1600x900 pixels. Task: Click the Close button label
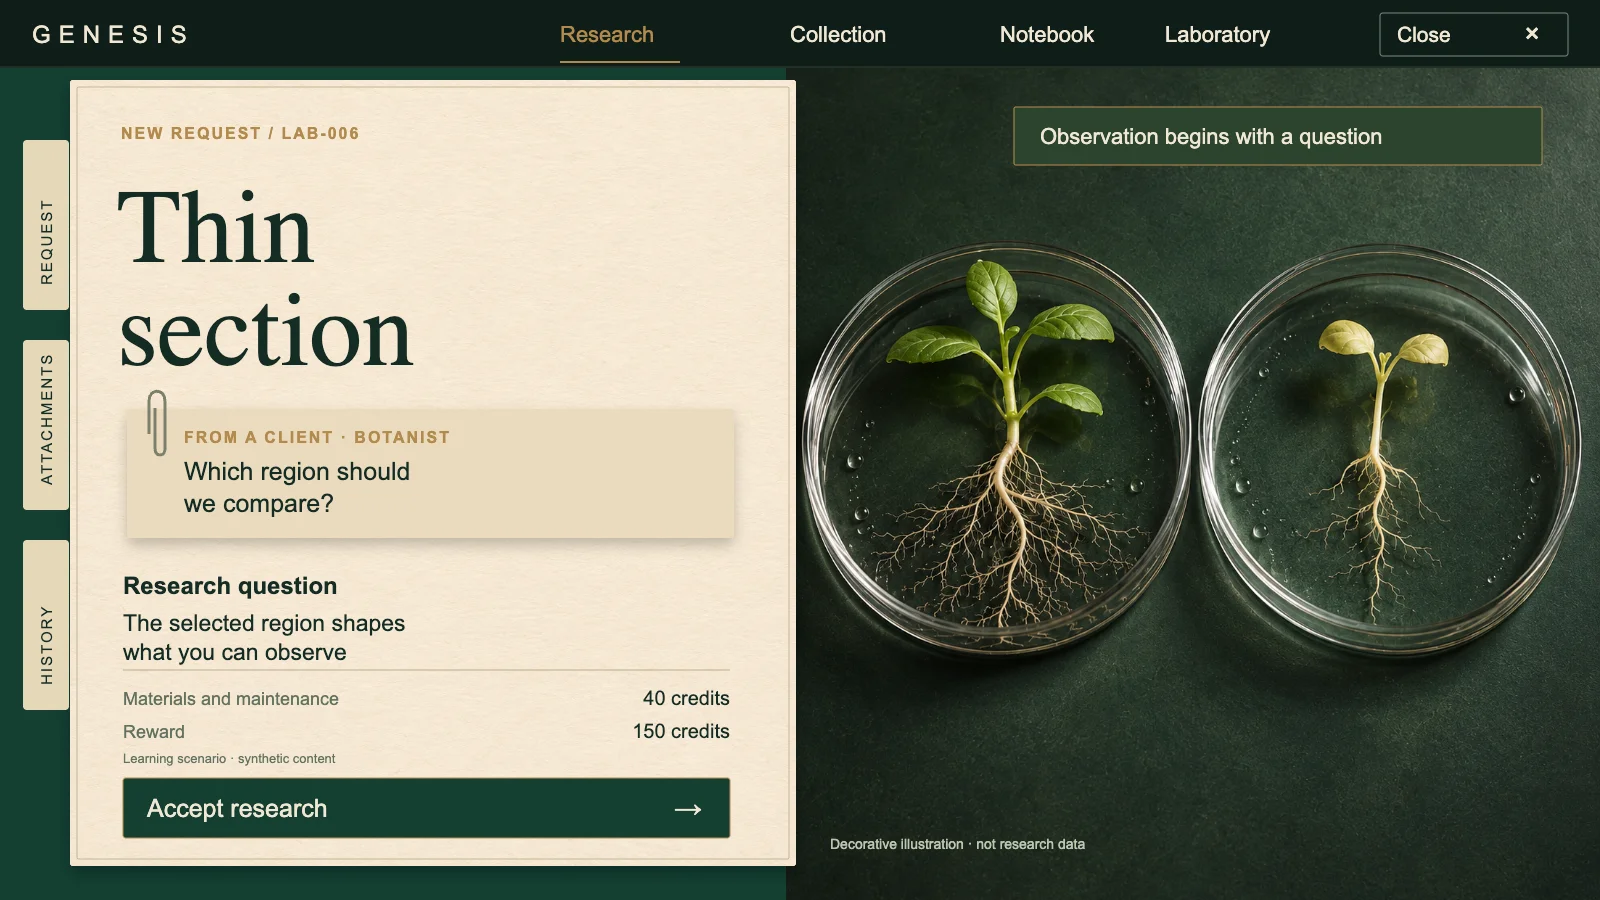[x=1423, y=35]
